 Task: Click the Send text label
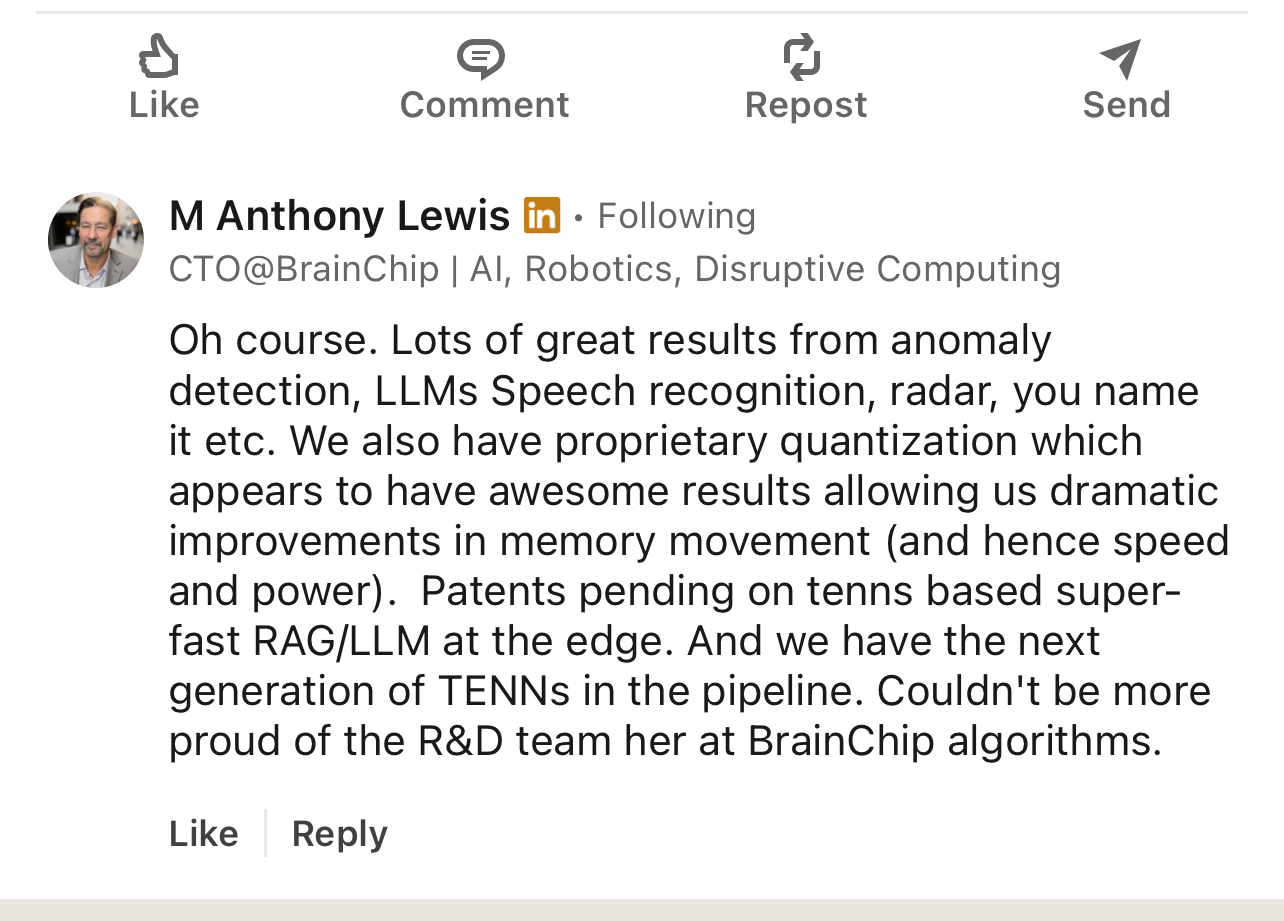[x=1126, y=105]
